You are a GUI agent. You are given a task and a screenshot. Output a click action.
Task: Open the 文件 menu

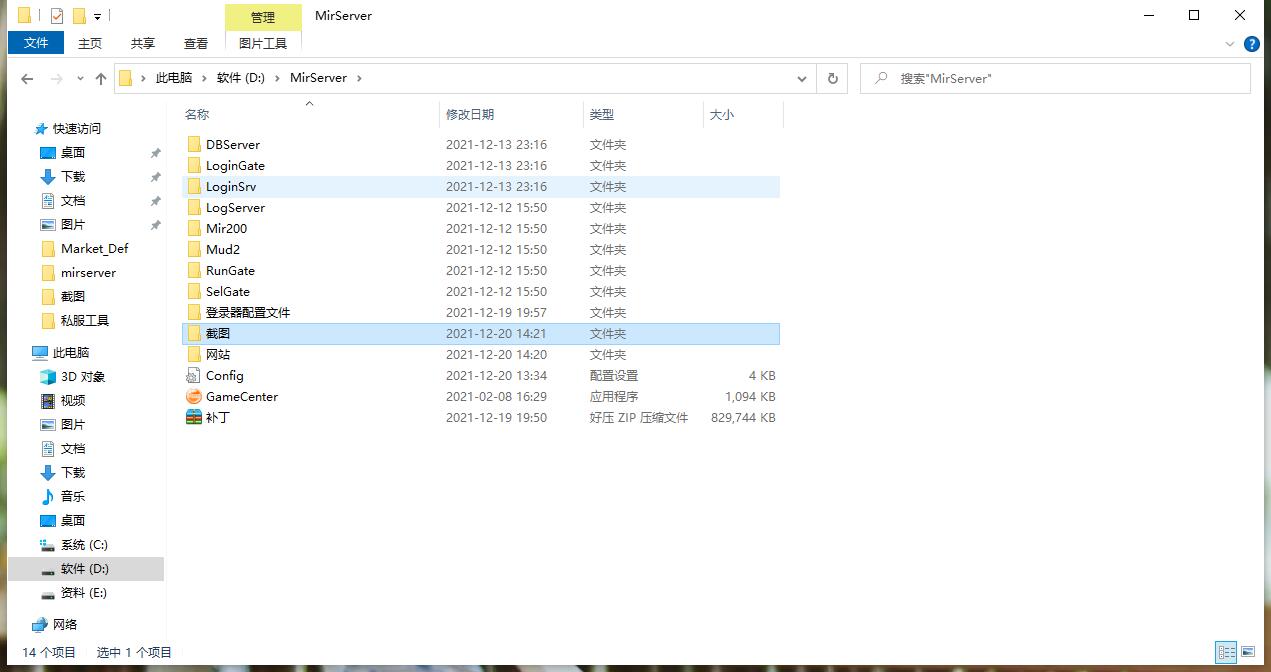36,43
